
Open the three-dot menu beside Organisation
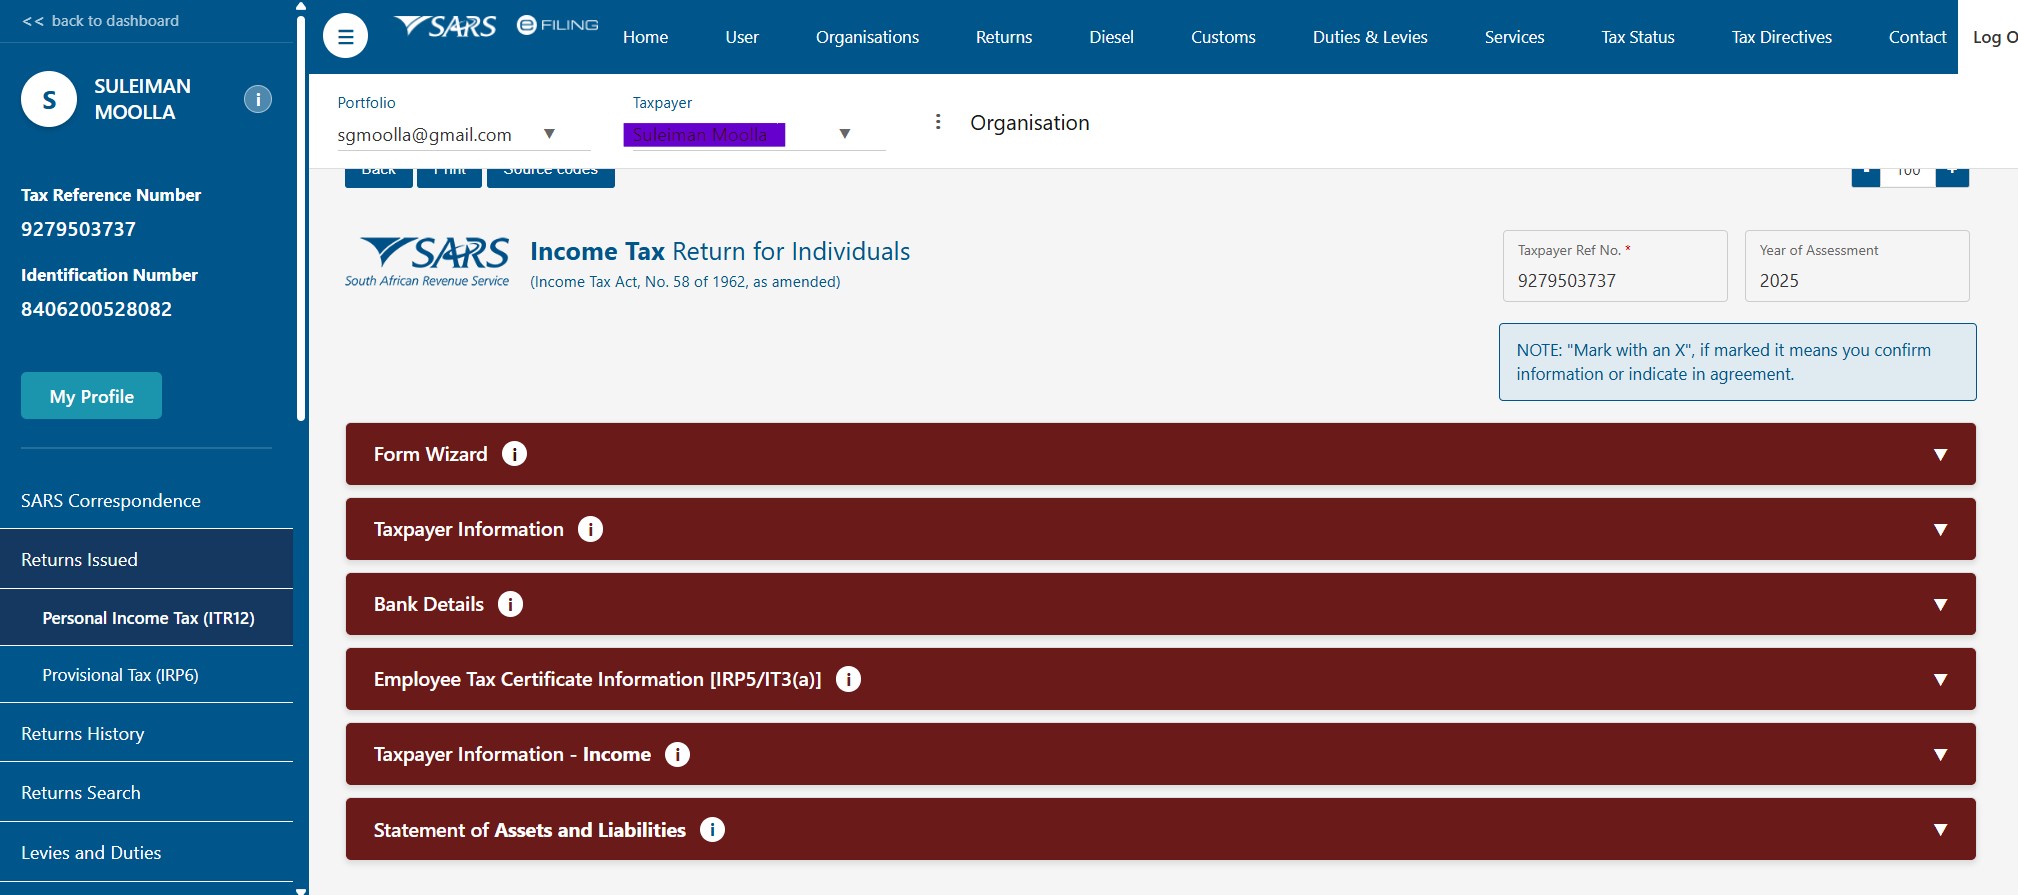pyautogui.click(x=938, y=122)
